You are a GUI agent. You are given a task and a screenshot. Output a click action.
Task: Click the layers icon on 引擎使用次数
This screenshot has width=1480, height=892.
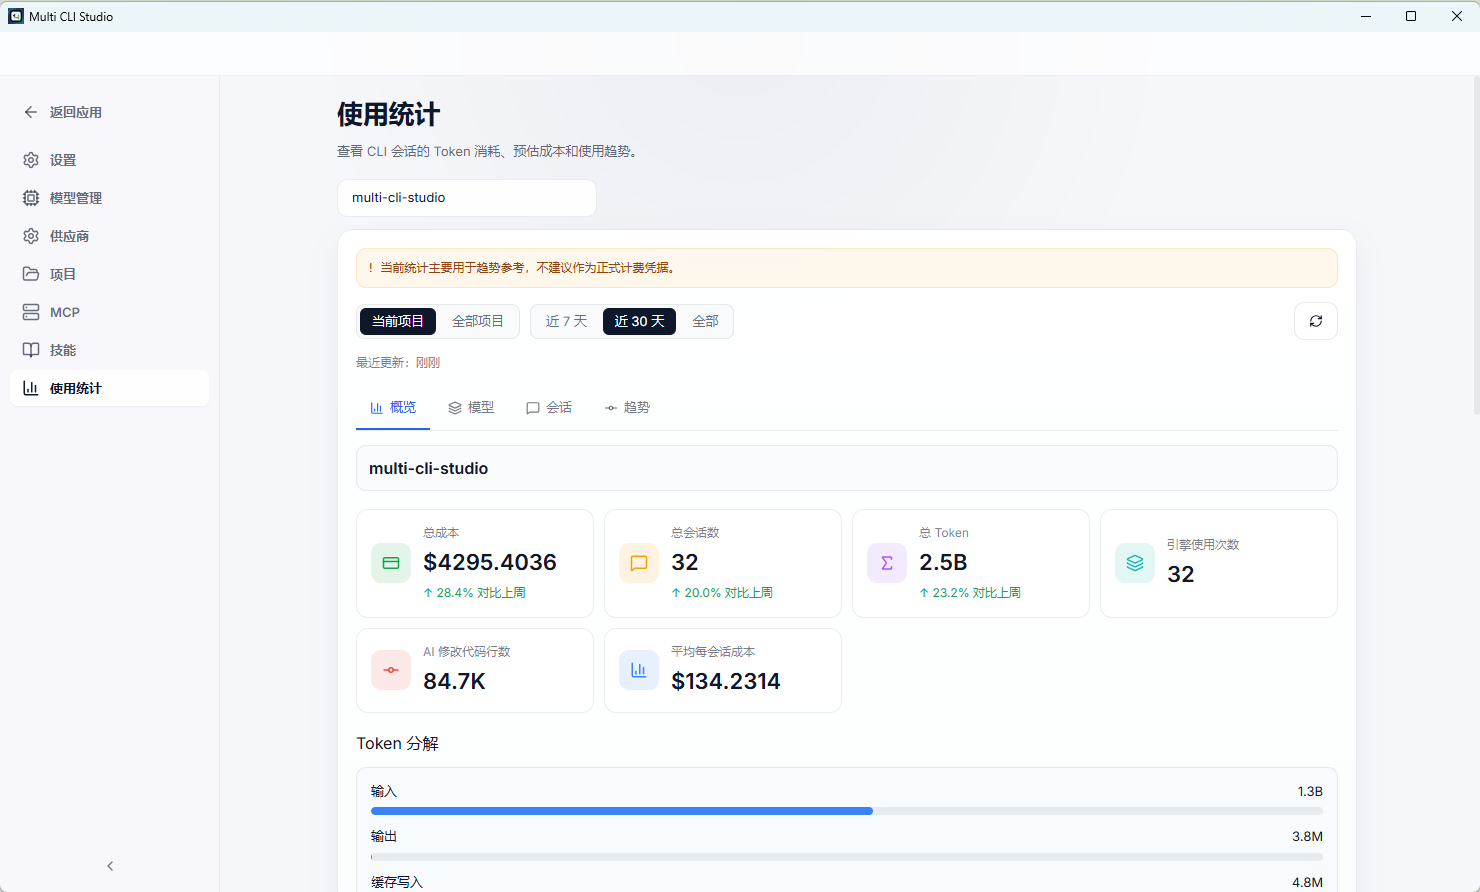click(x=1135, y=563)
